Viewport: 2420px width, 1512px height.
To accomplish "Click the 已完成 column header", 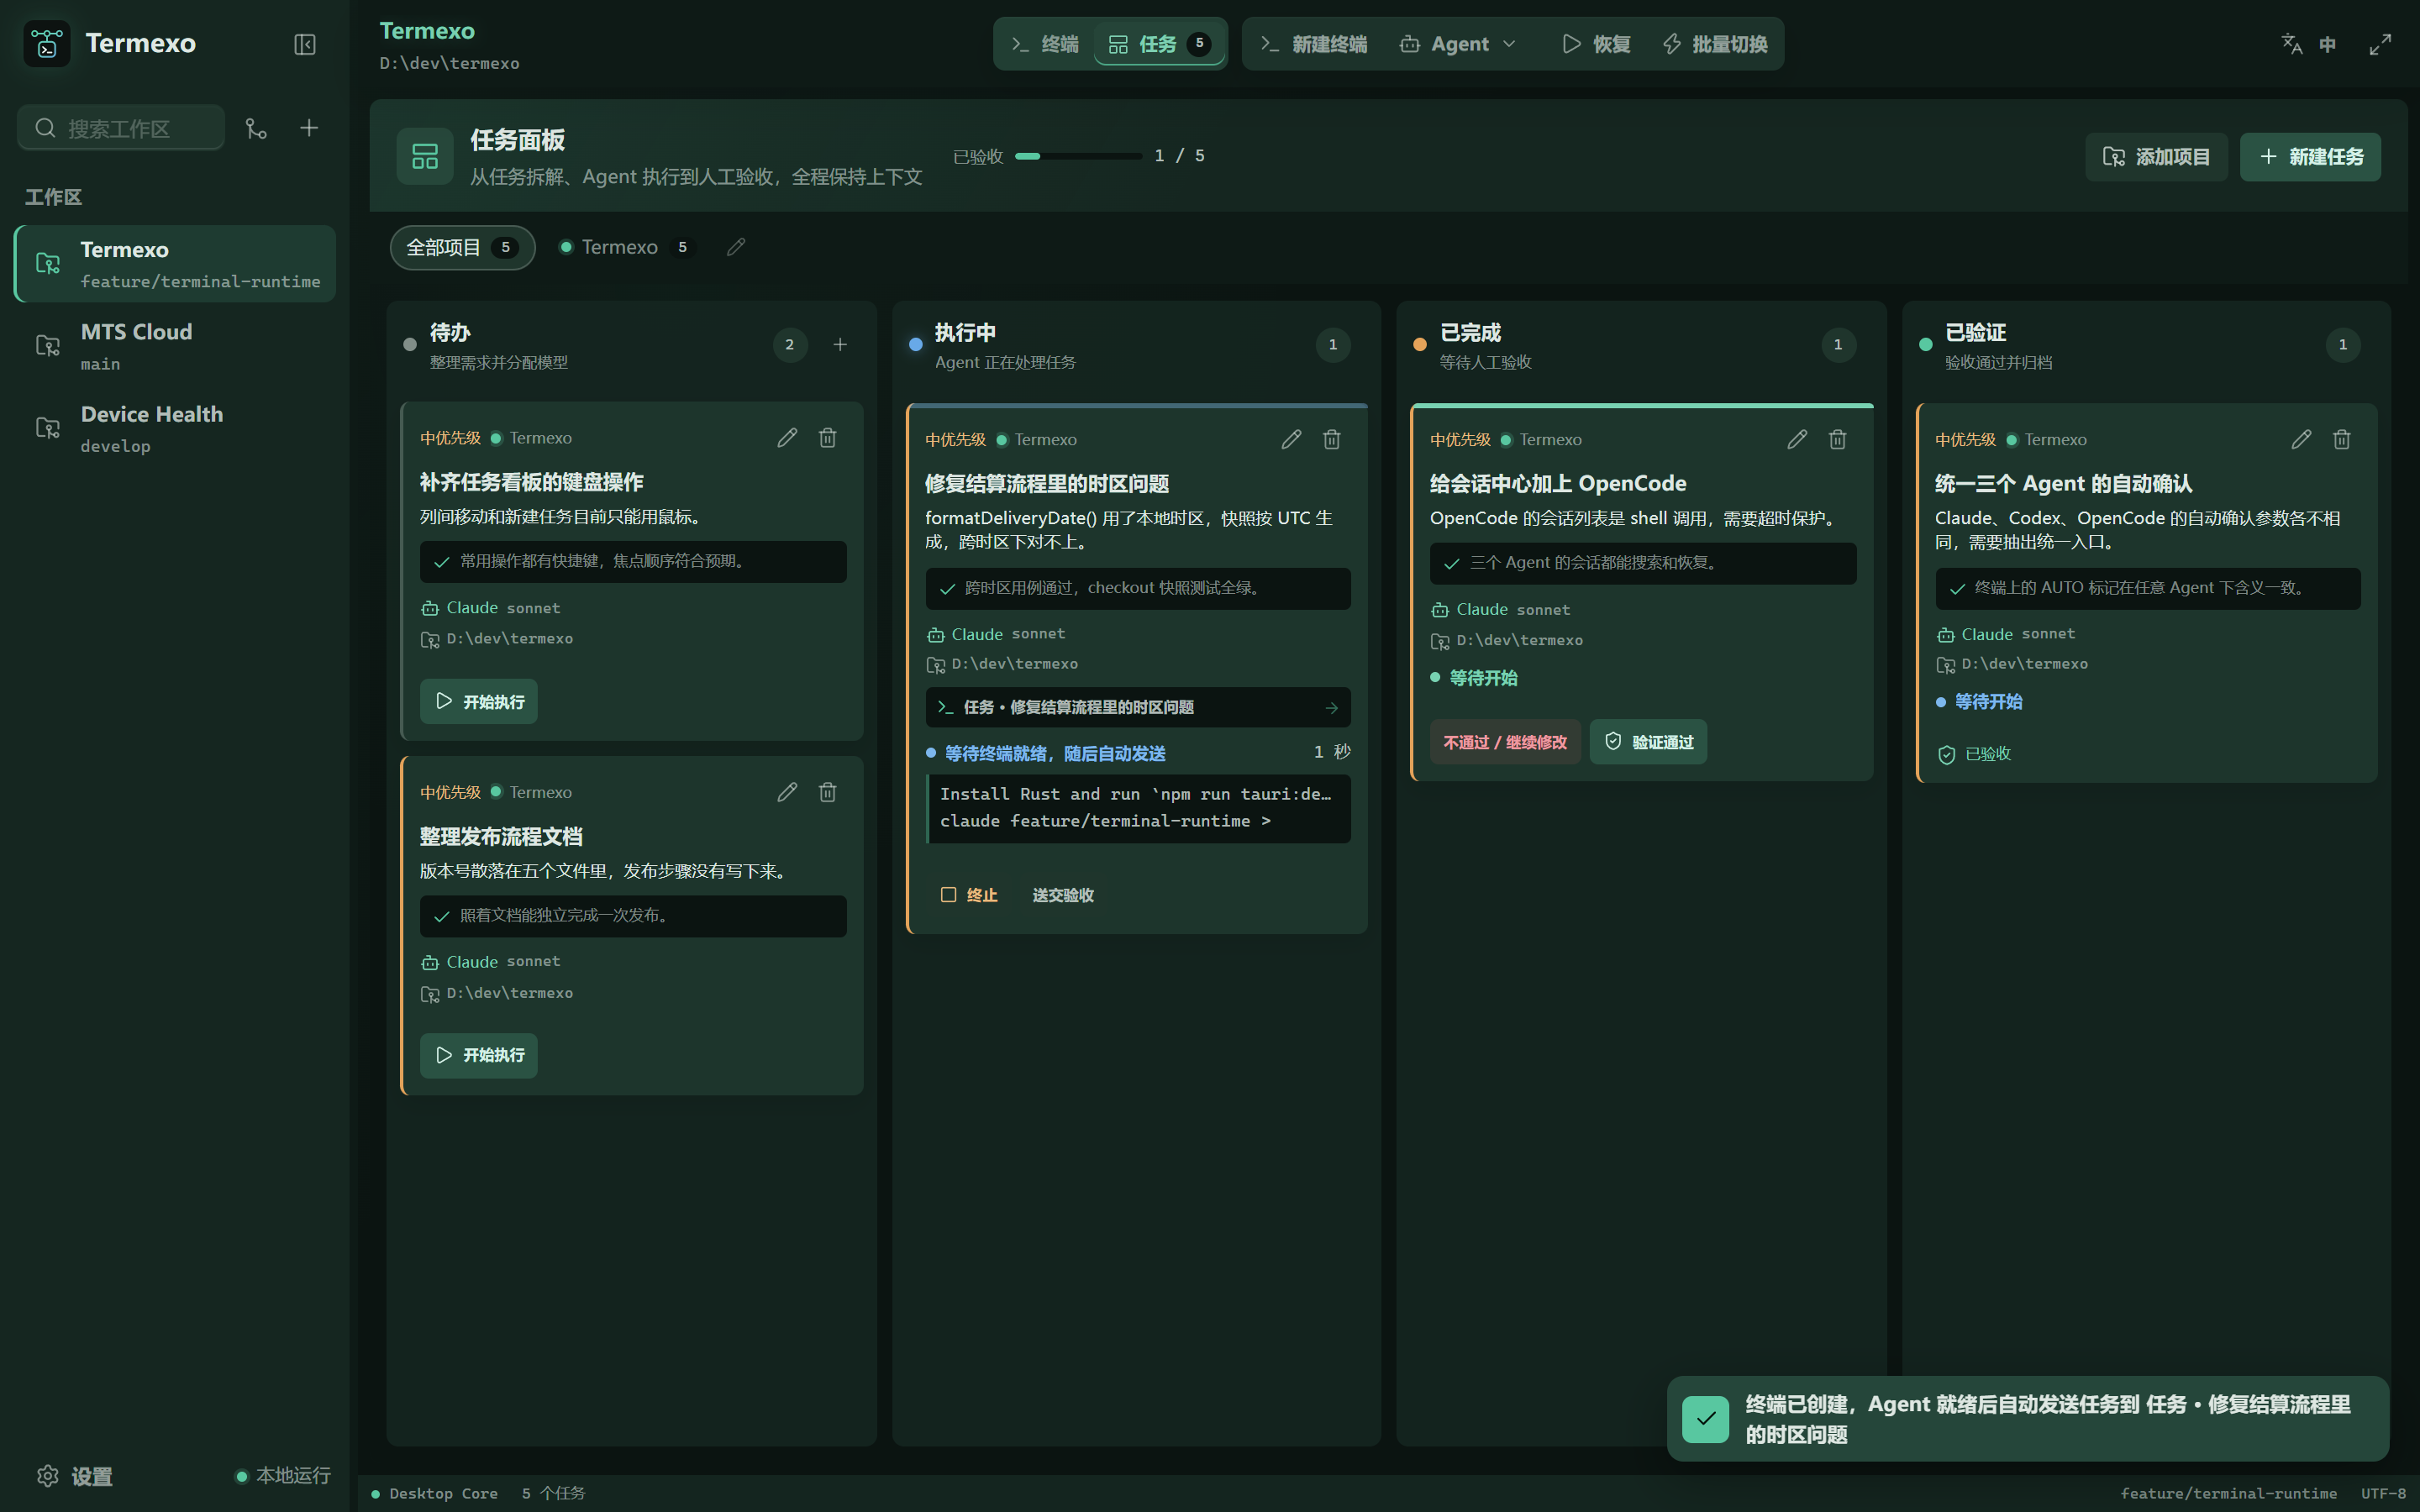I will 1641,345.
